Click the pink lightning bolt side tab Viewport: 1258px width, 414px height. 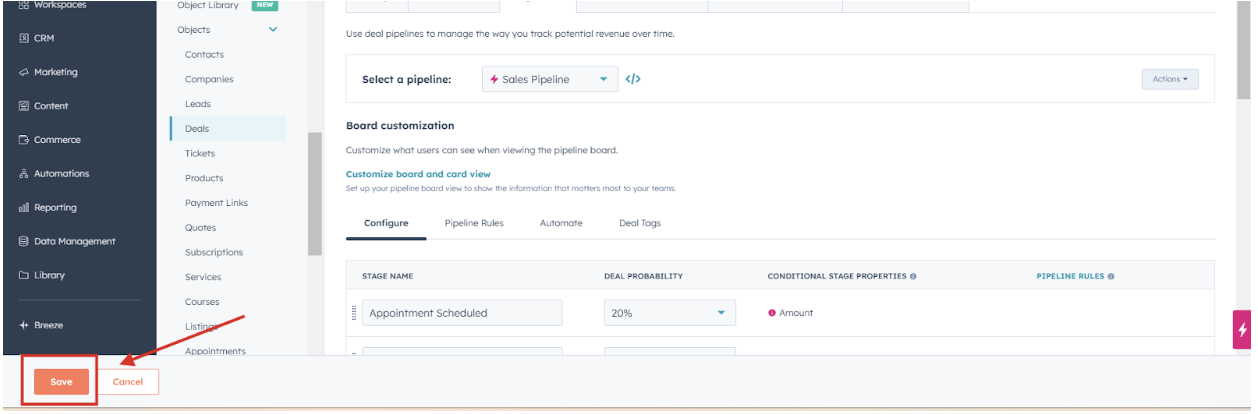[1242, 329]
